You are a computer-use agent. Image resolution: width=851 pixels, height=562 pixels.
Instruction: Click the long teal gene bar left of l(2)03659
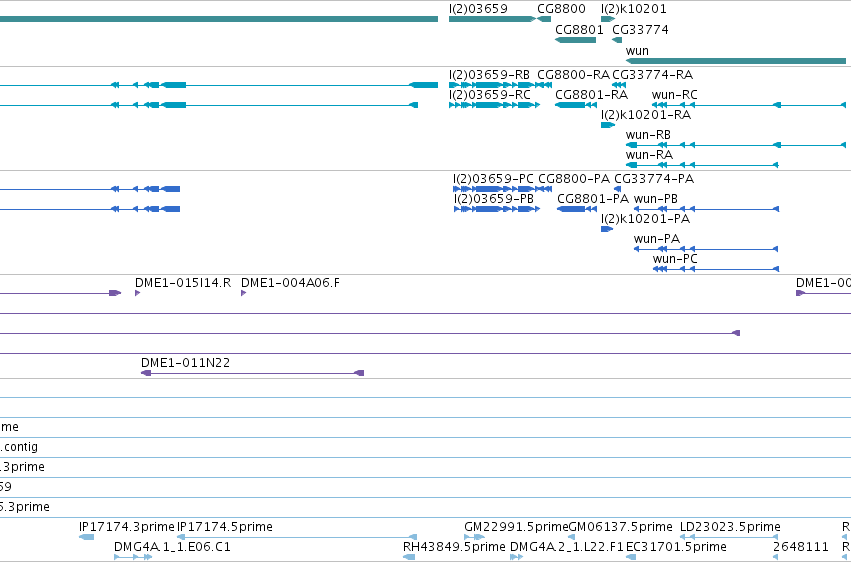click(219, 19)
